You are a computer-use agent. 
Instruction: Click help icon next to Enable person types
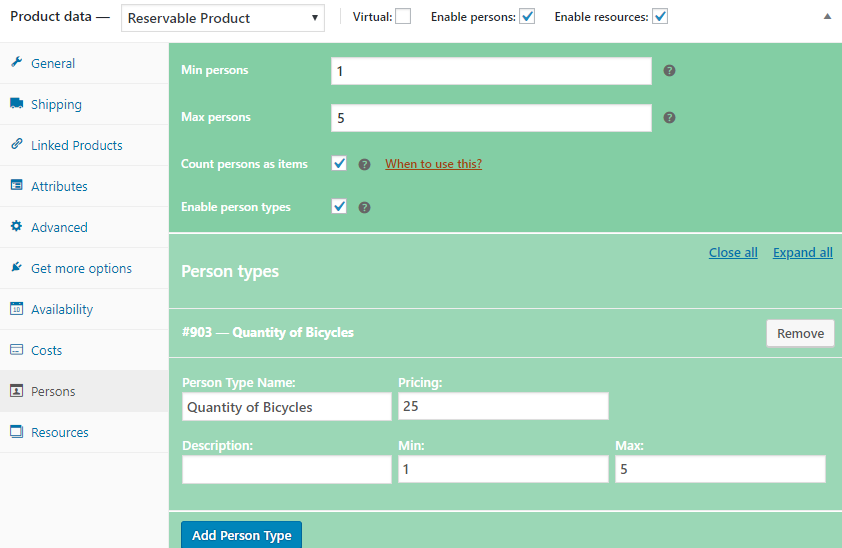pyautogui.click(x=365, y=208)
